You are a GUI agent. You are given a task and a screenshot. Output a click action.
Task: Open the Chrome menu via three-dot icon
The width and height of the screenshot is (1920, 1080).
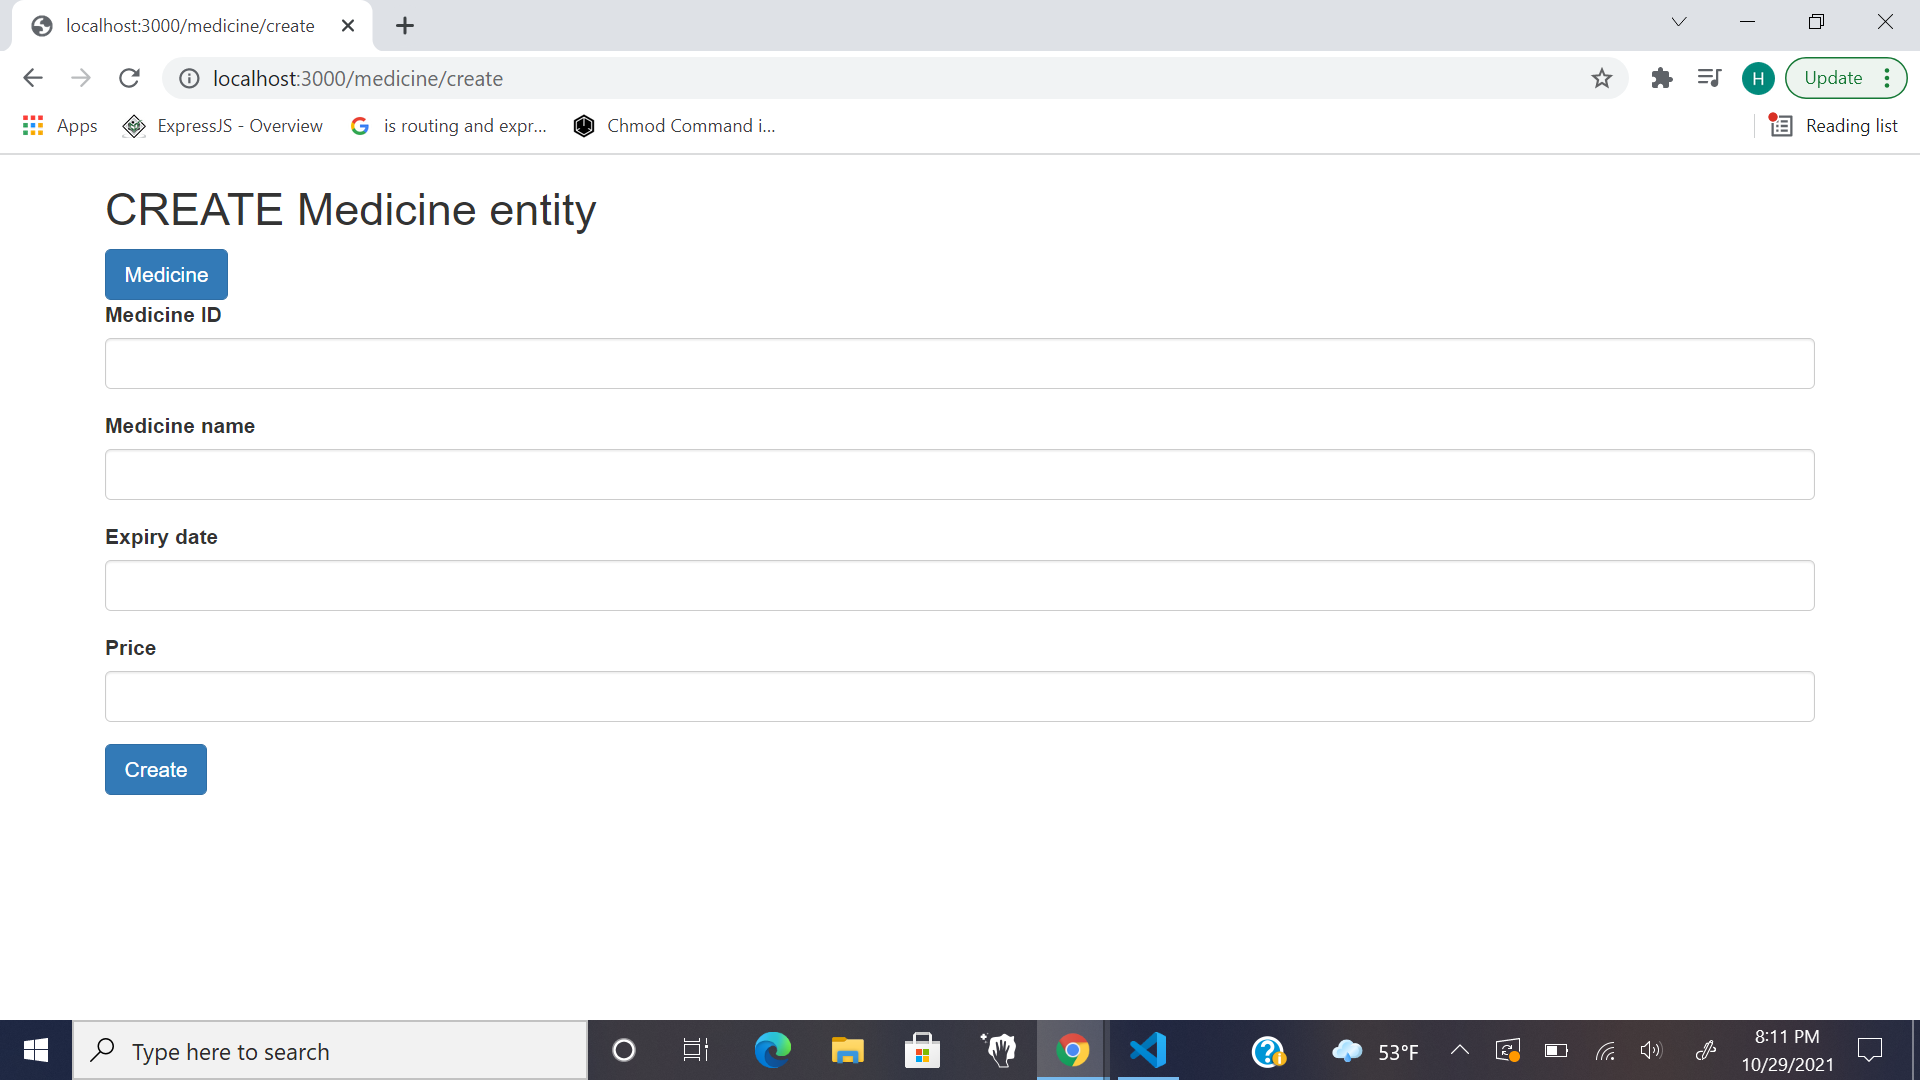point(1888,78)
